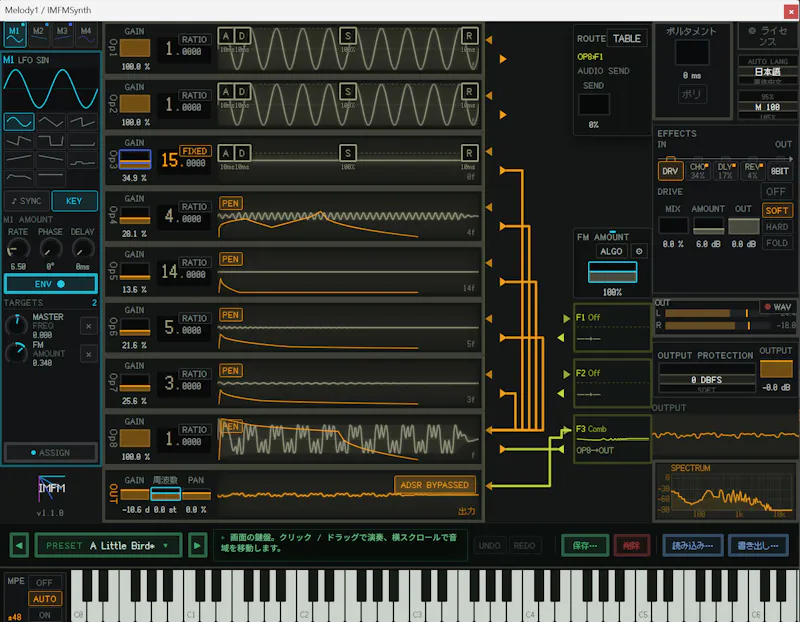The width and height of the screenshot is (800, 622).
Task: Click Op1 attack envelope handle A
Action: pos(226,36)
